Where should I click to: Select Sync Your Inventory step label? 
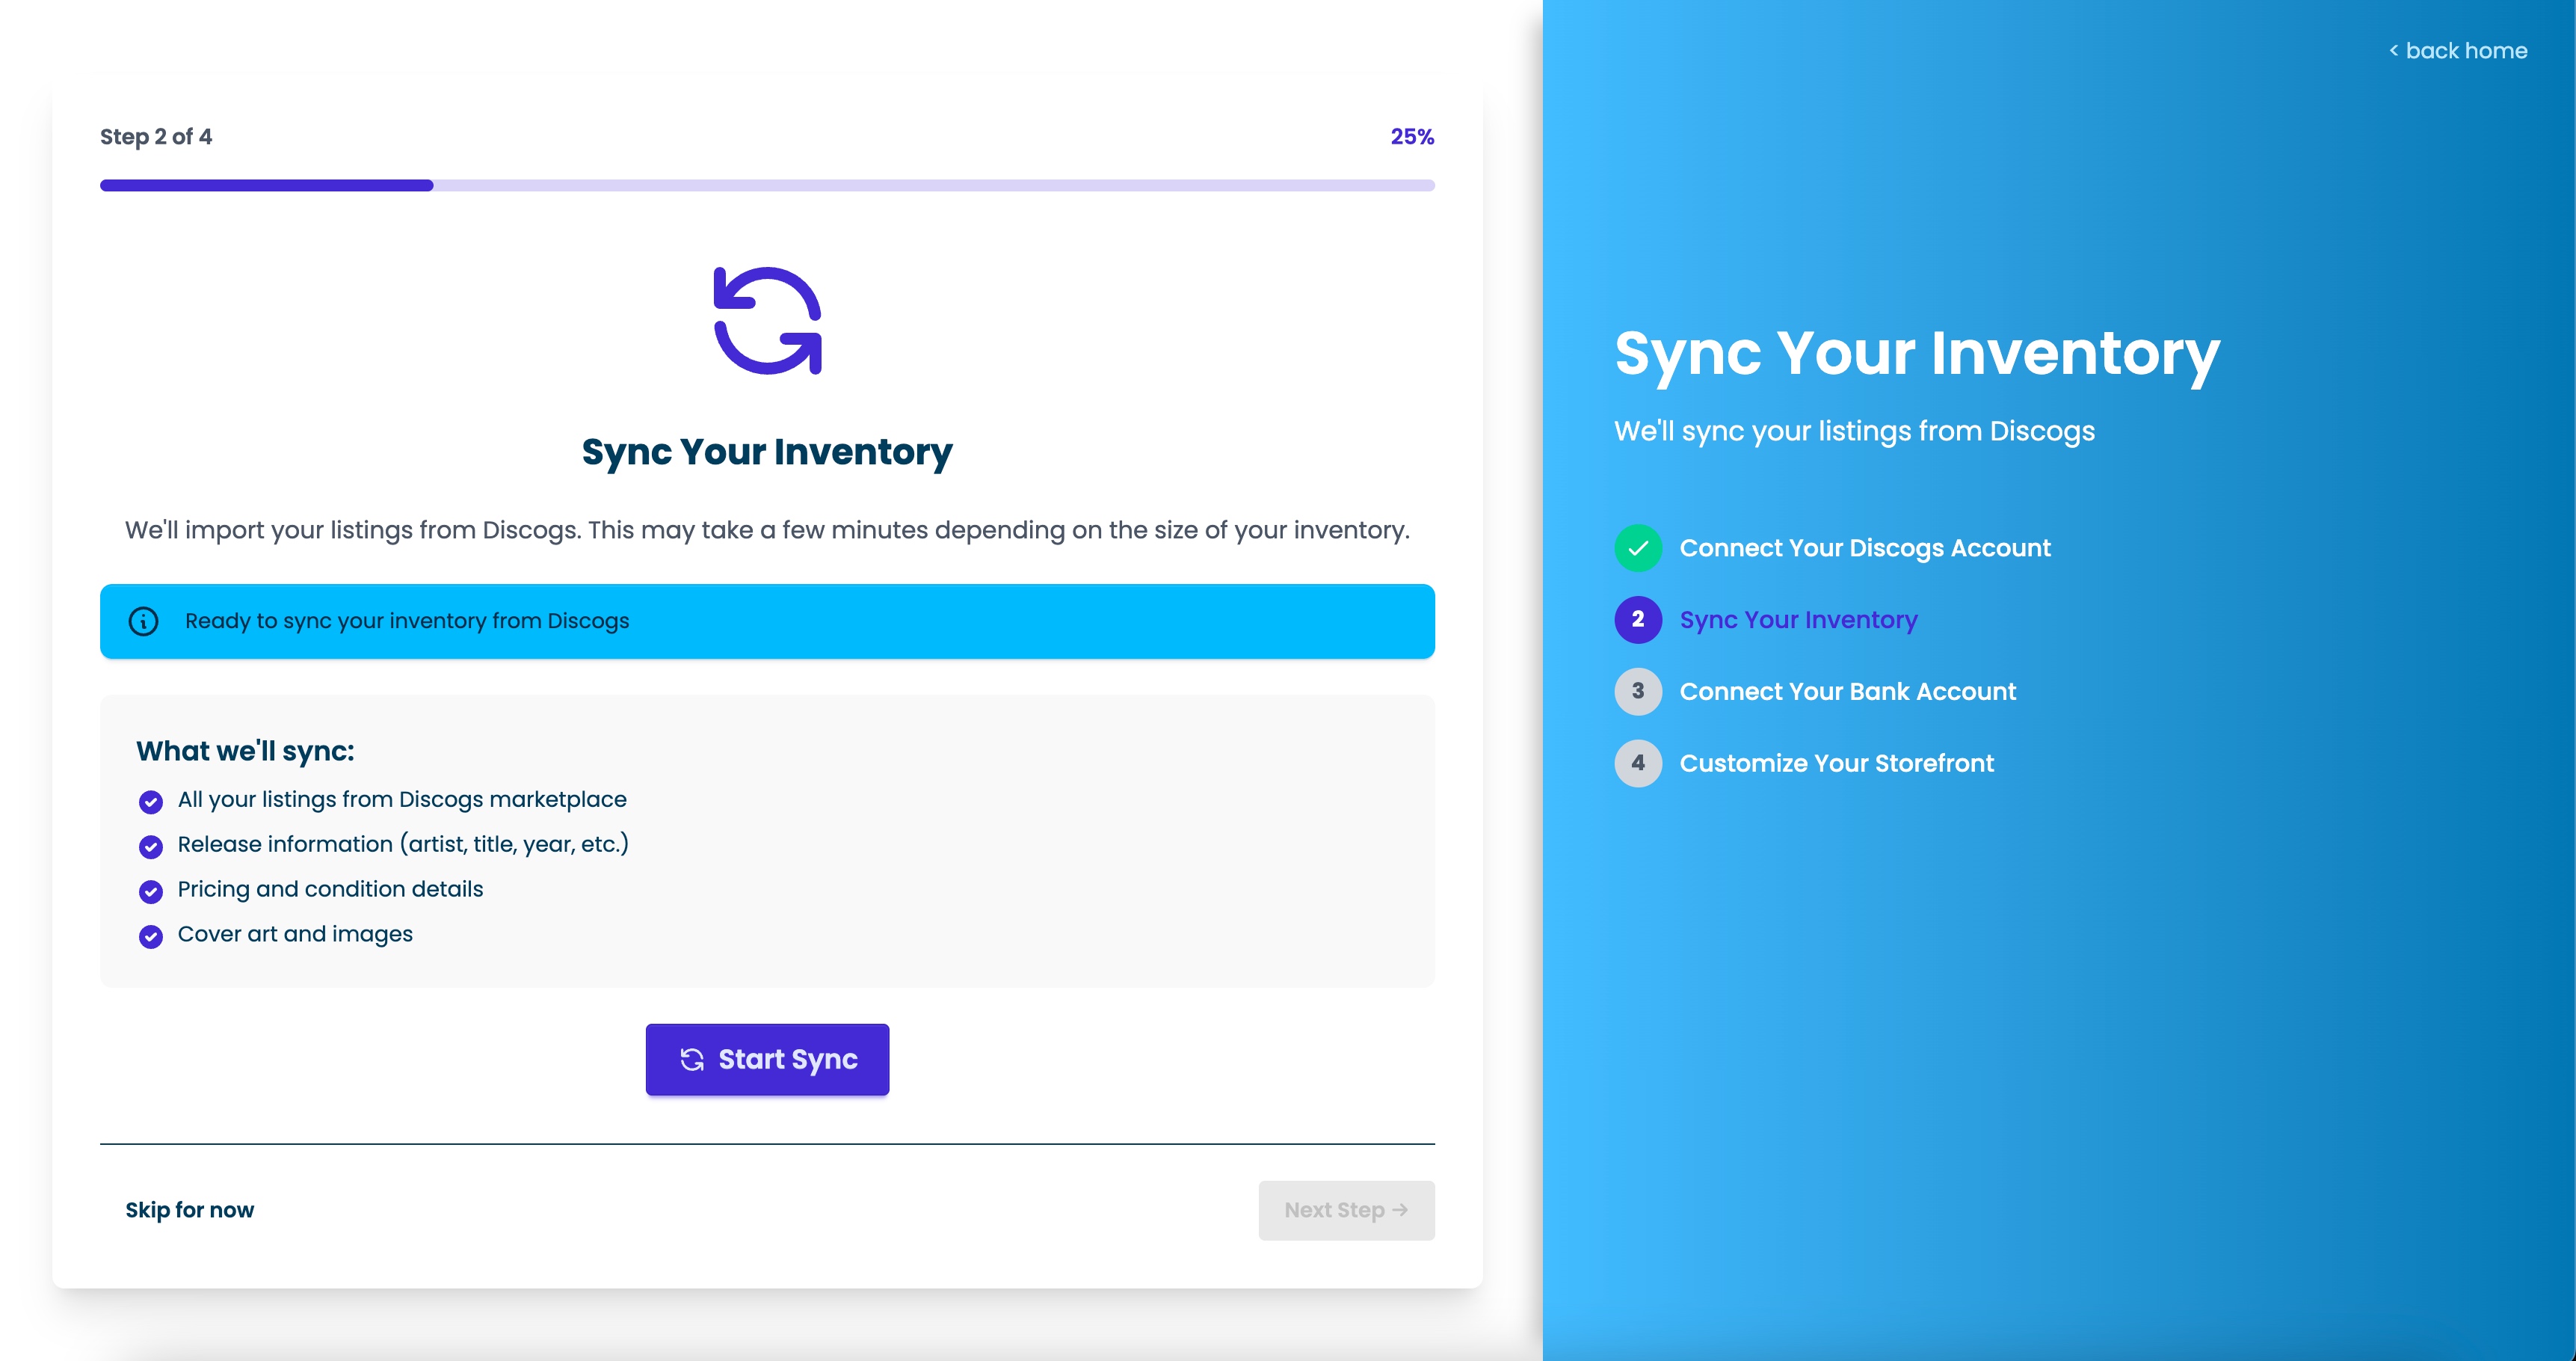click(x=1798, y=620)
